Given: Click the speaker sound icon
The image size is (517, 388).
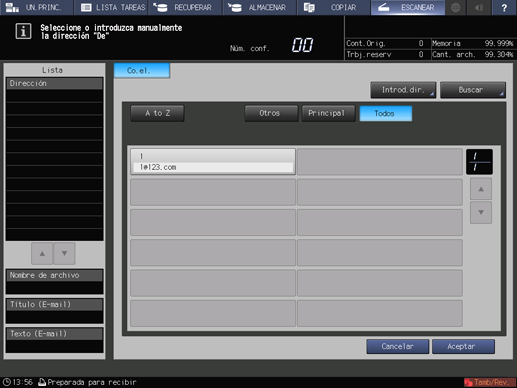Looking at the screenshot, I should 479,7.
